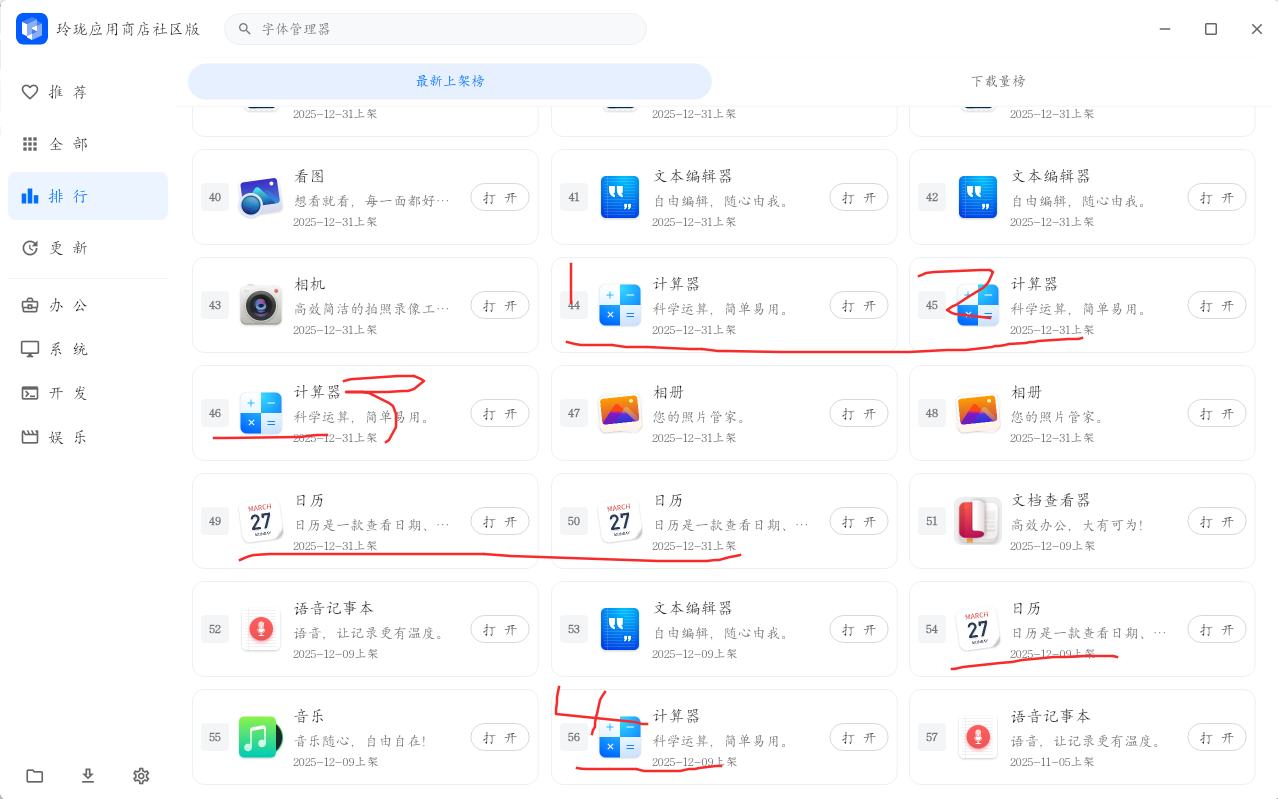
Task: Click 打开 button for rank 45 计算器
Action: pos(1217,305)
